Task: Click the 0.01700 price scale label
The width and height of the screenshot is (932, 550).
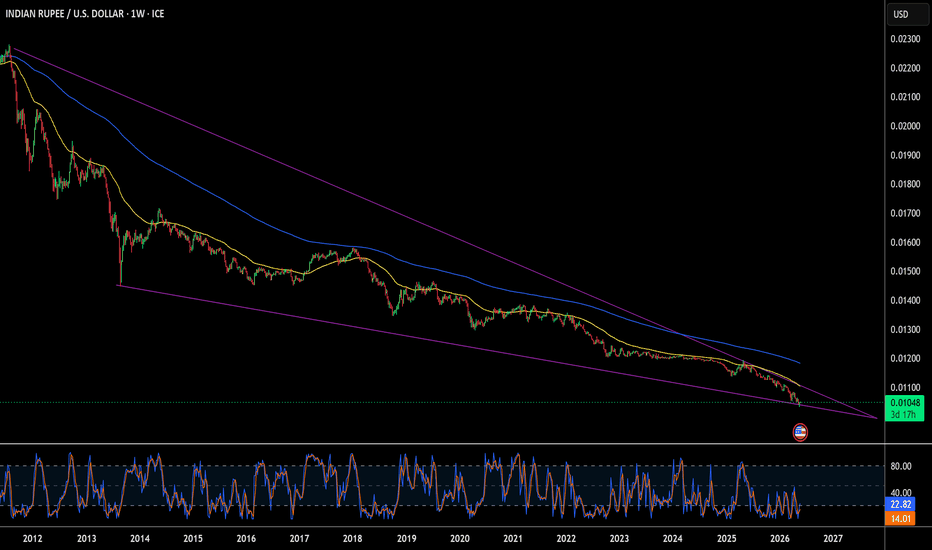Action: coord(905,213)
